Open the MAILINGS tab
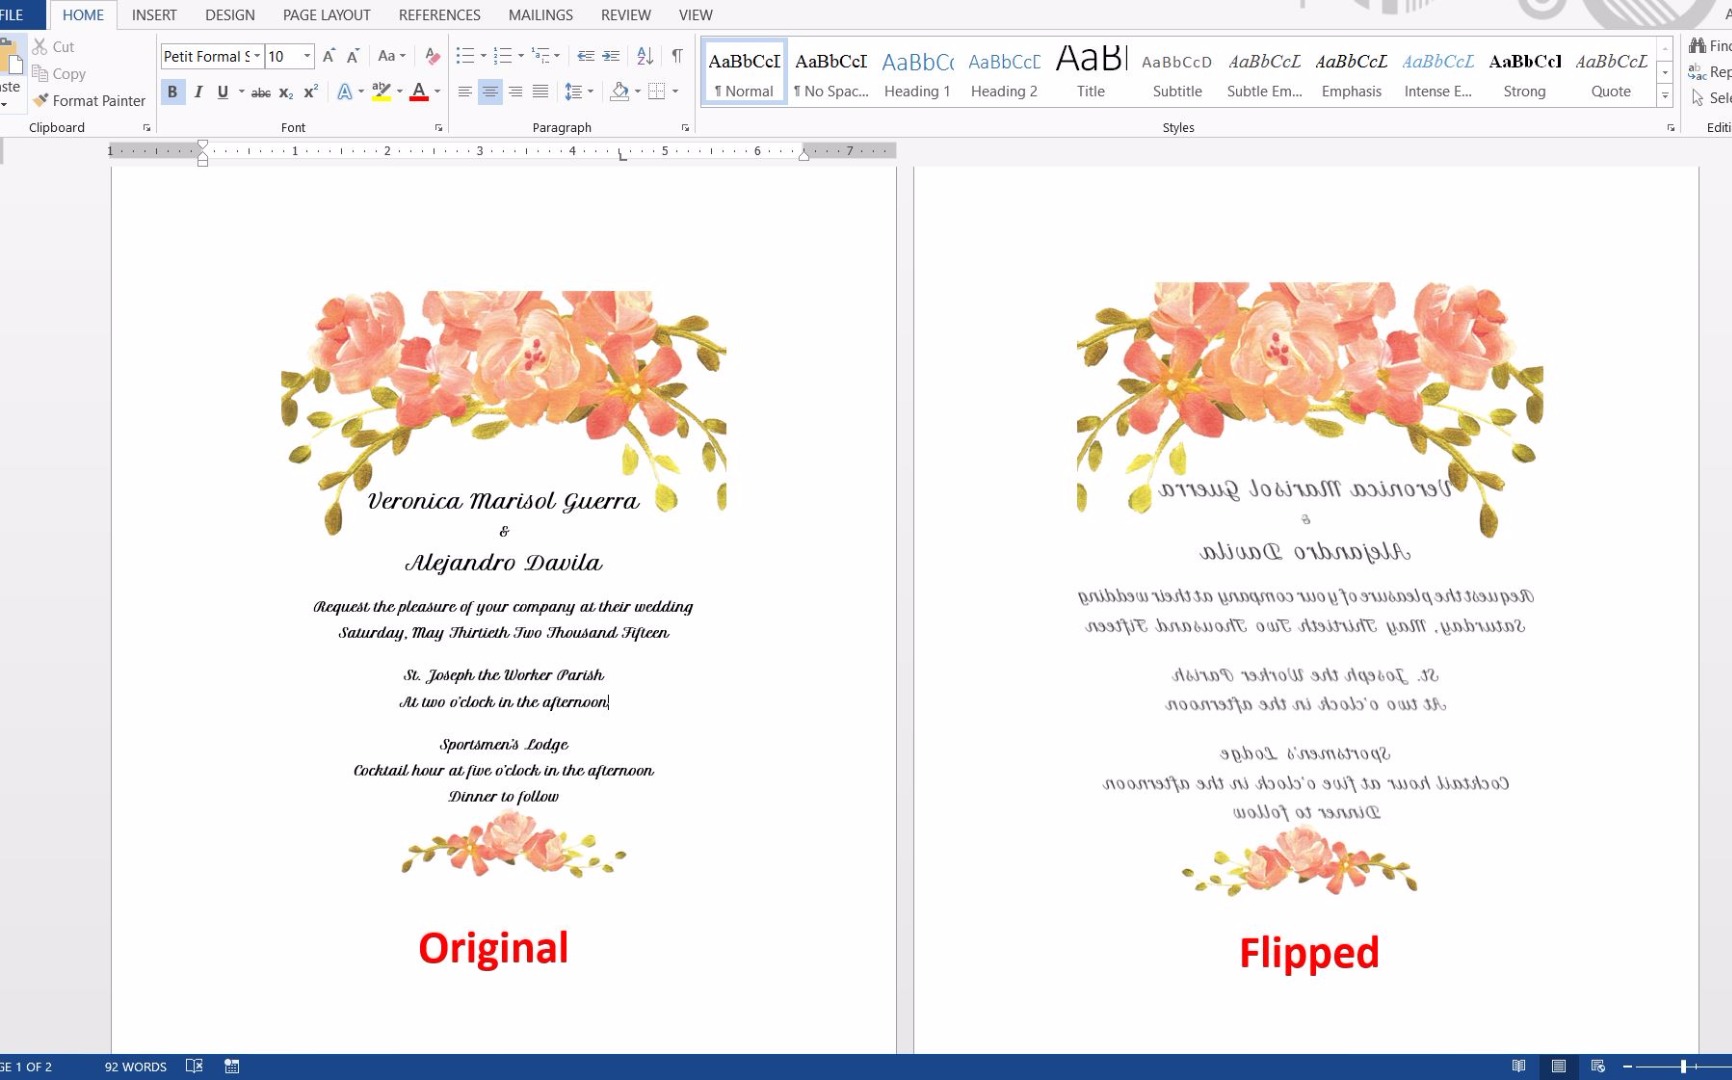Image resolution: width=1732 pixels, height=1080 pixels. pos(539,15)
